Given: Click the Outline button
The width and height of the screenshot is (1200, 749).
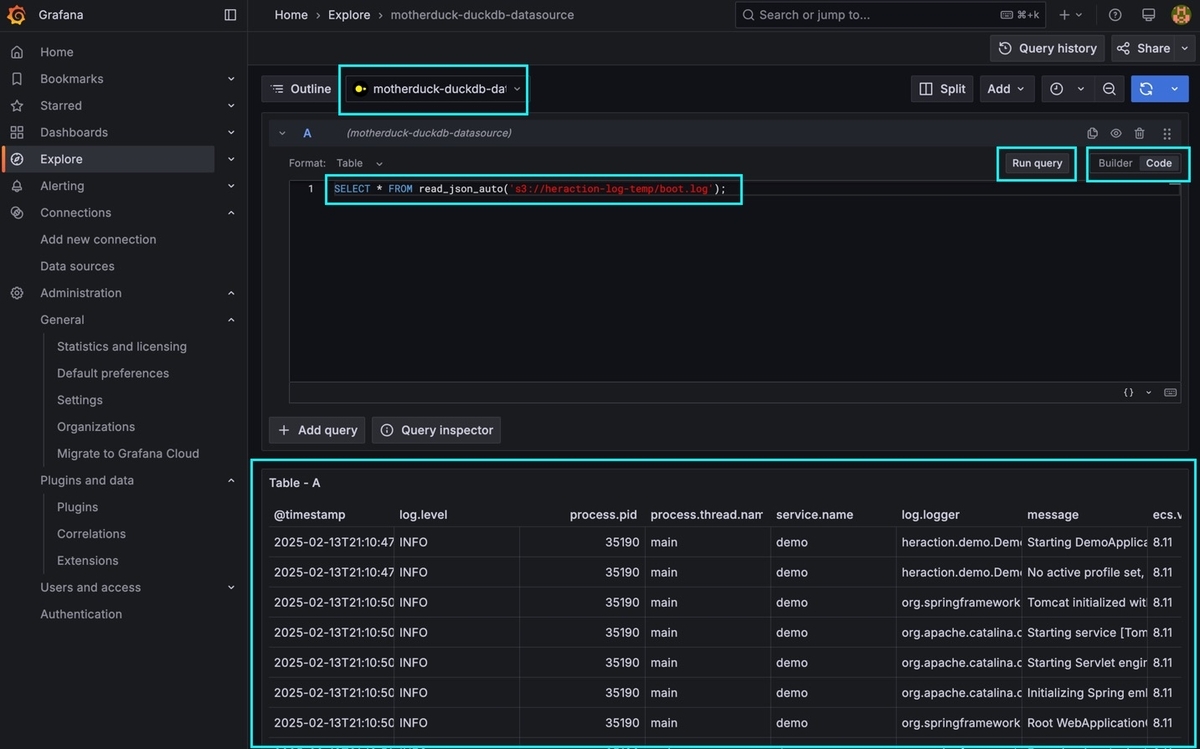Looking at the screenshot, I should (x=301, y=89).
